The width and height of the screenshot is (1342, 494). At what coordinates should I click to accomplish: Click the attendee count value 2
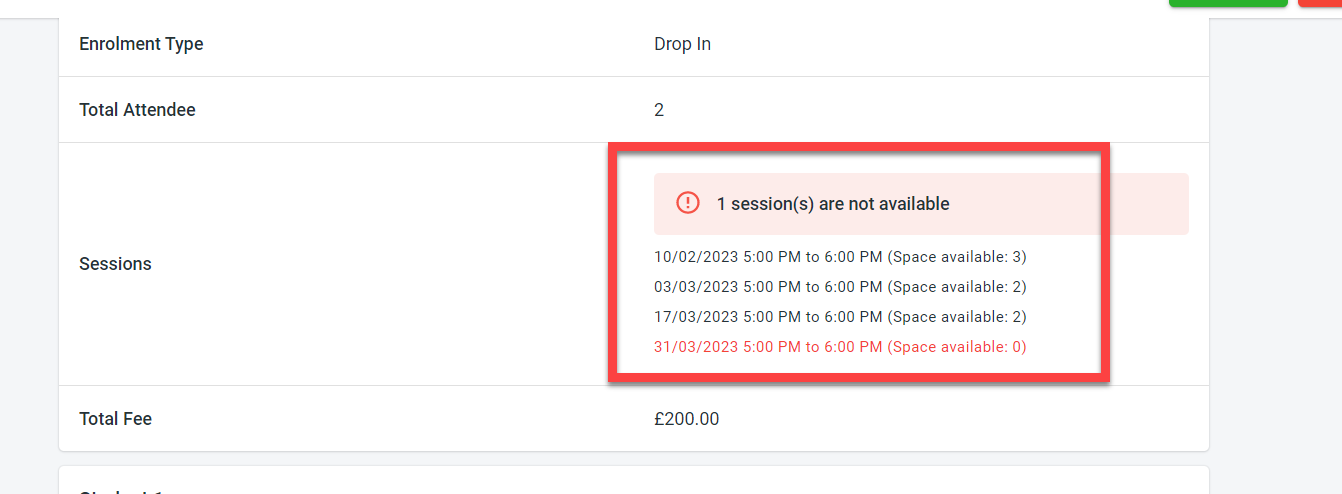659,110
